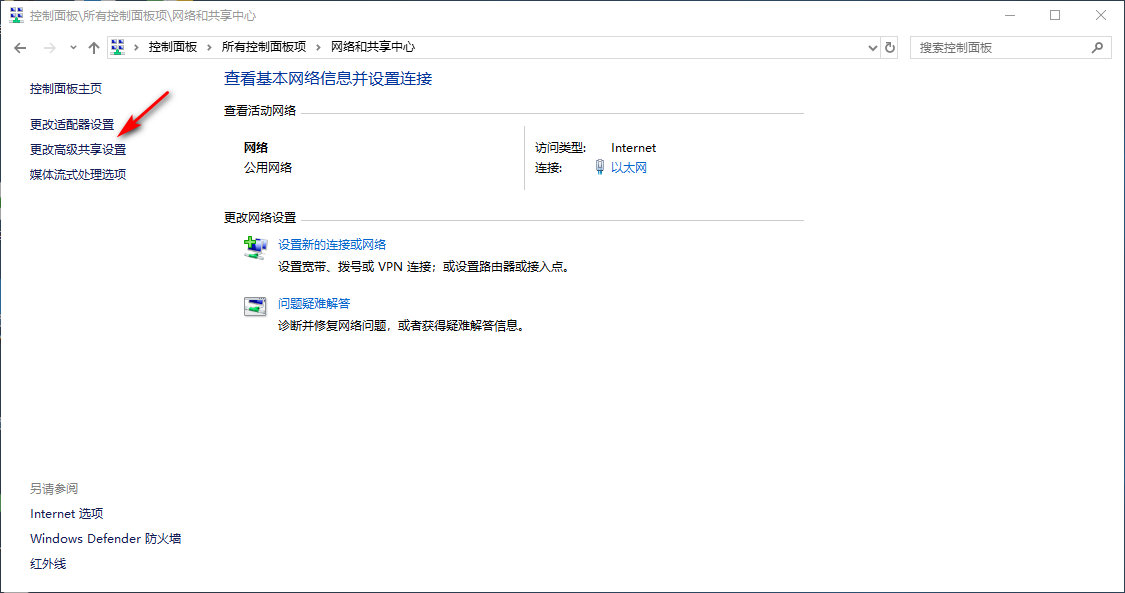
Task: Open Windows Defender 防火墙
Action: [x=107, y=538]
